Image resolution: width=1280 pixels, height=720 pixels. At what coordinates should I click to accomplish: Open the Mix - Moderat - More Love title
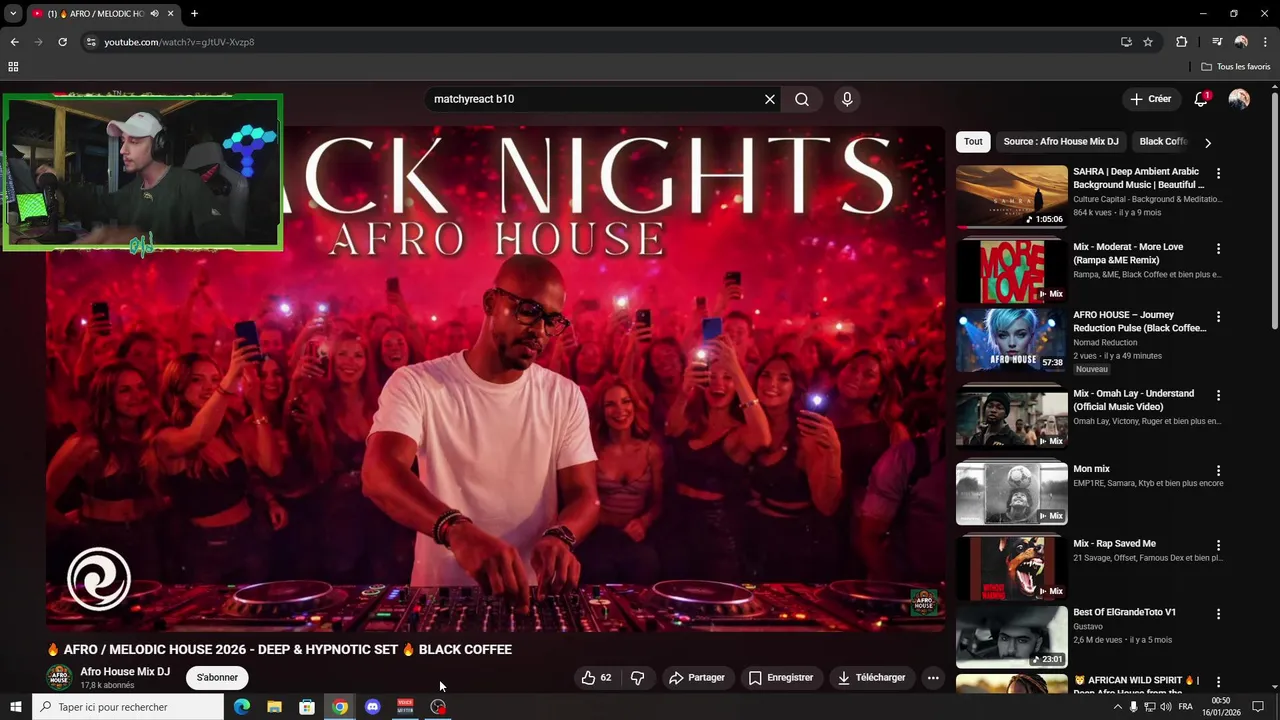click(1128, 253)
